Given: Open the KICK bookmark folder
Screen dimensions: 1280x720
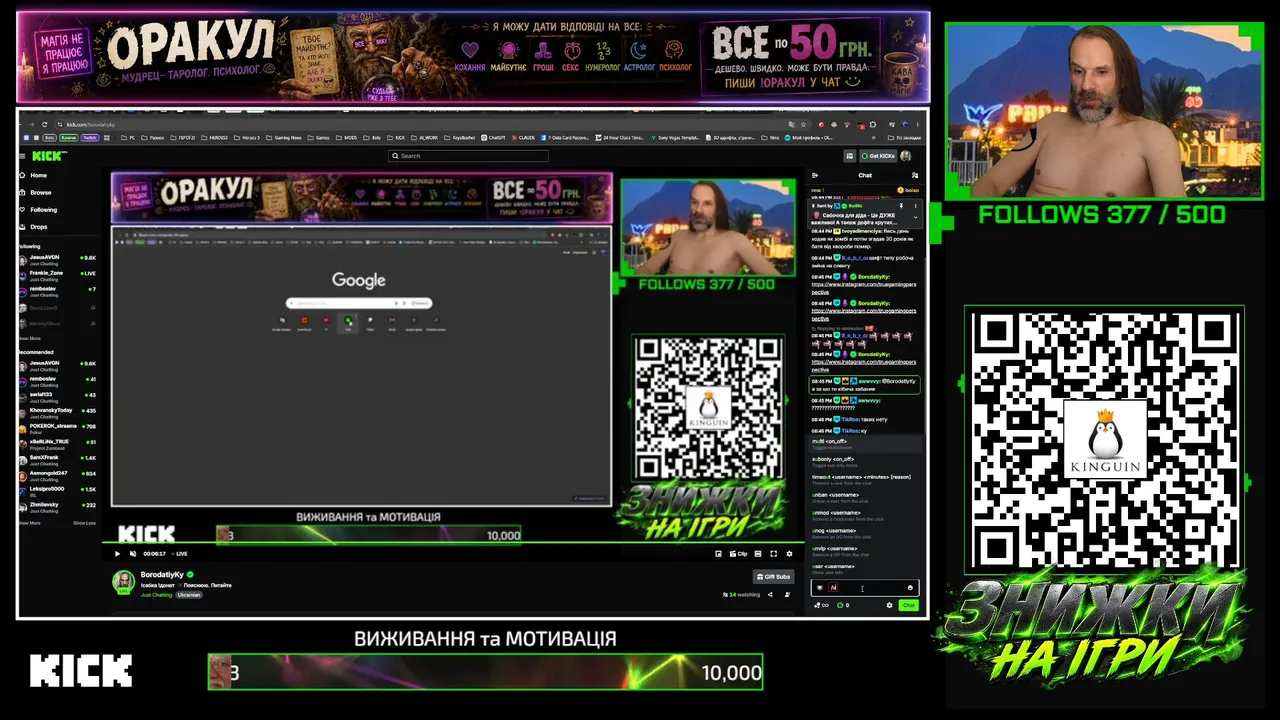Looking at the screenshot, I should click(x=397, y=137).
